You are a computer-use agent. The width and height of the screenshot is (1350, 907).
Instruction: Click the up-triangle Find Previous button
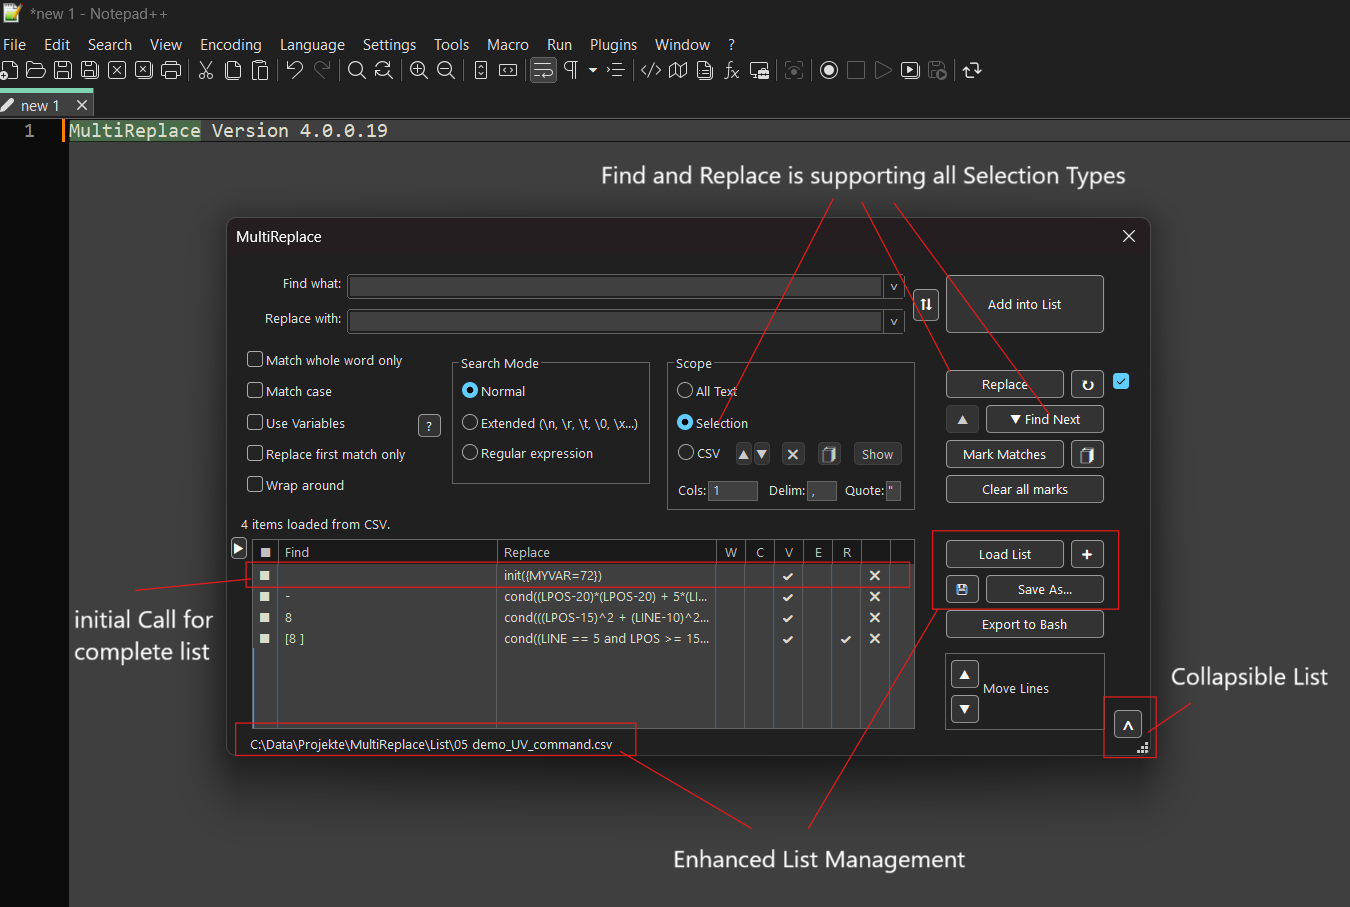click(x=962, y=420)
